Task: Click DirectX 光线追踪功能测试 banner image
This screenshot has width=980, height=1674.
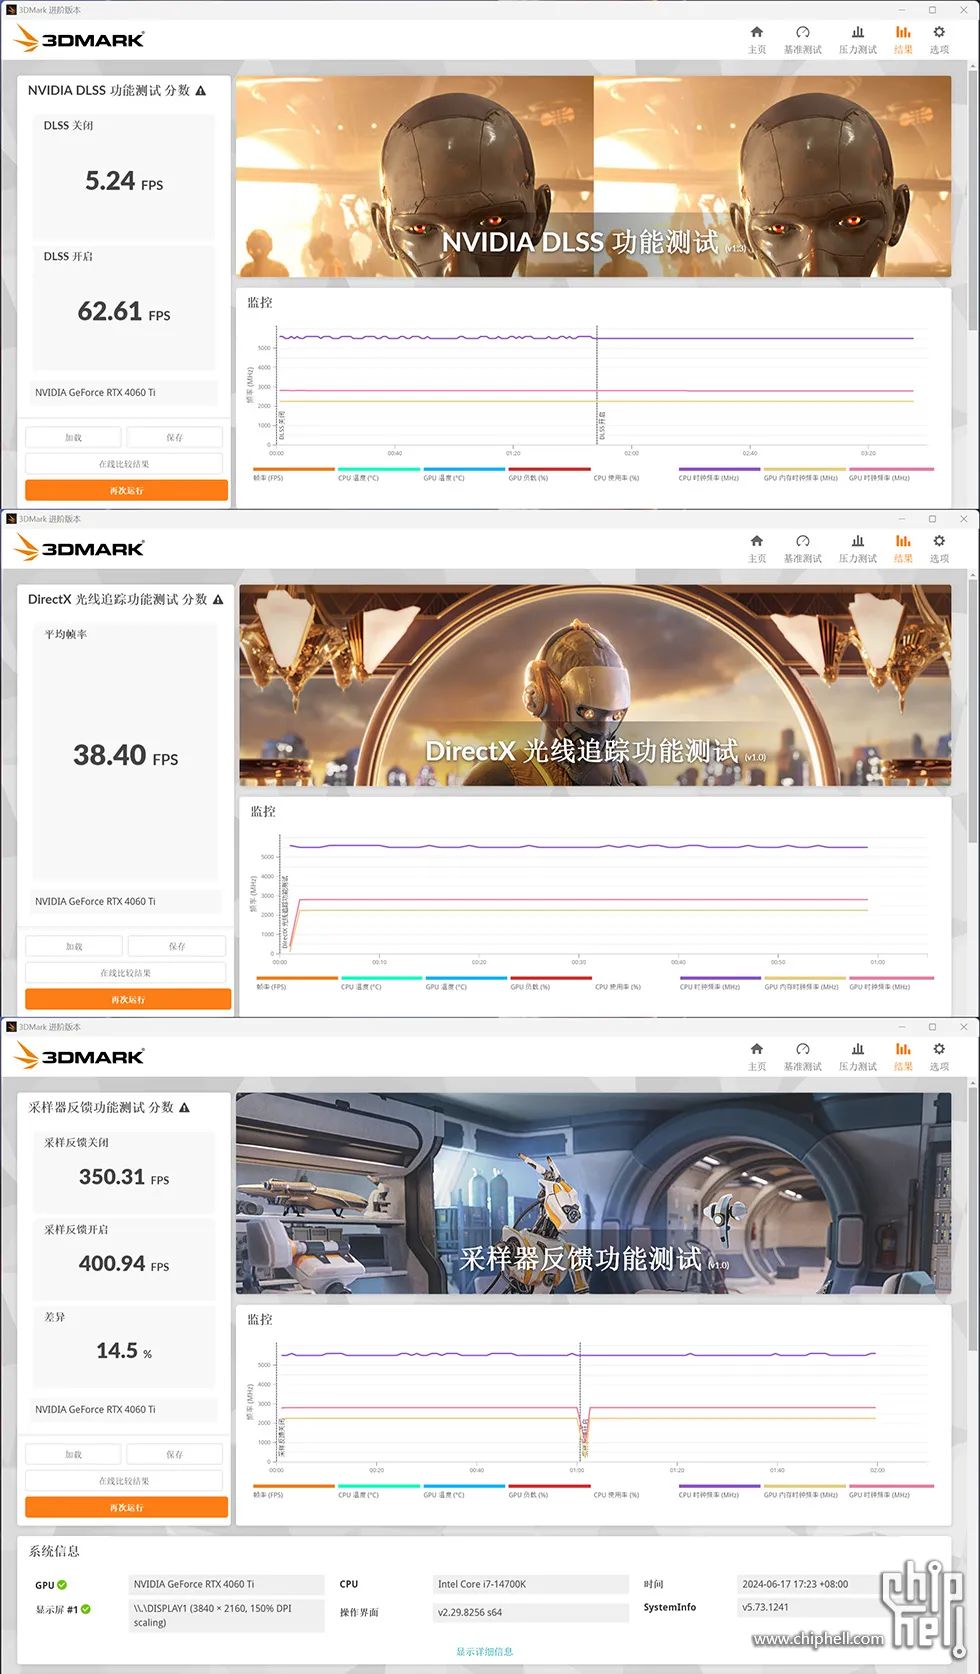Action: tap(595, 685)
